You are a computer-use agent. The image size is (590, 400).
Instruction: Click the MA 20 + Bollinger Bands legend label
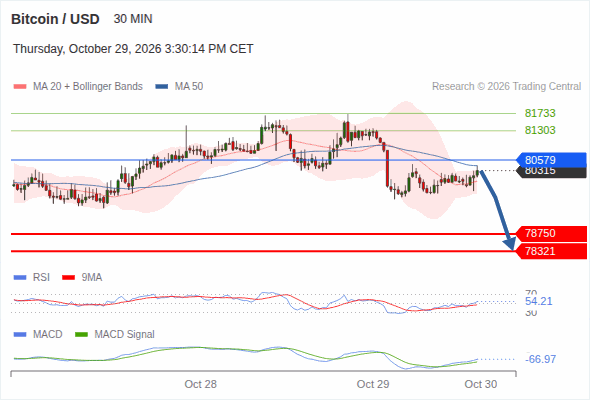pyautogui.click(x=88, y=87)
